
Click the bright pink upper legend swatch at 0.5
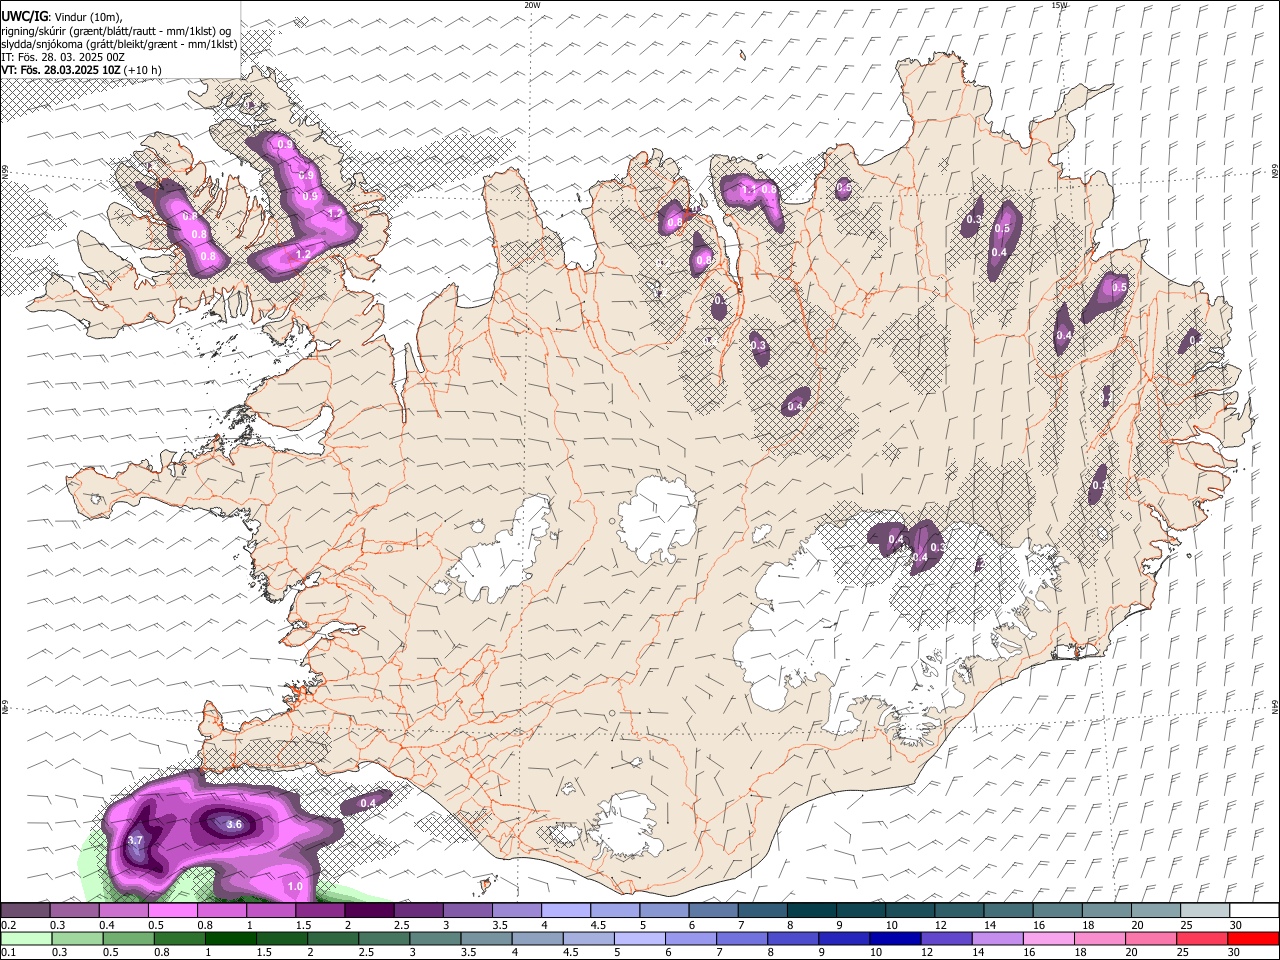click(172, 910)
